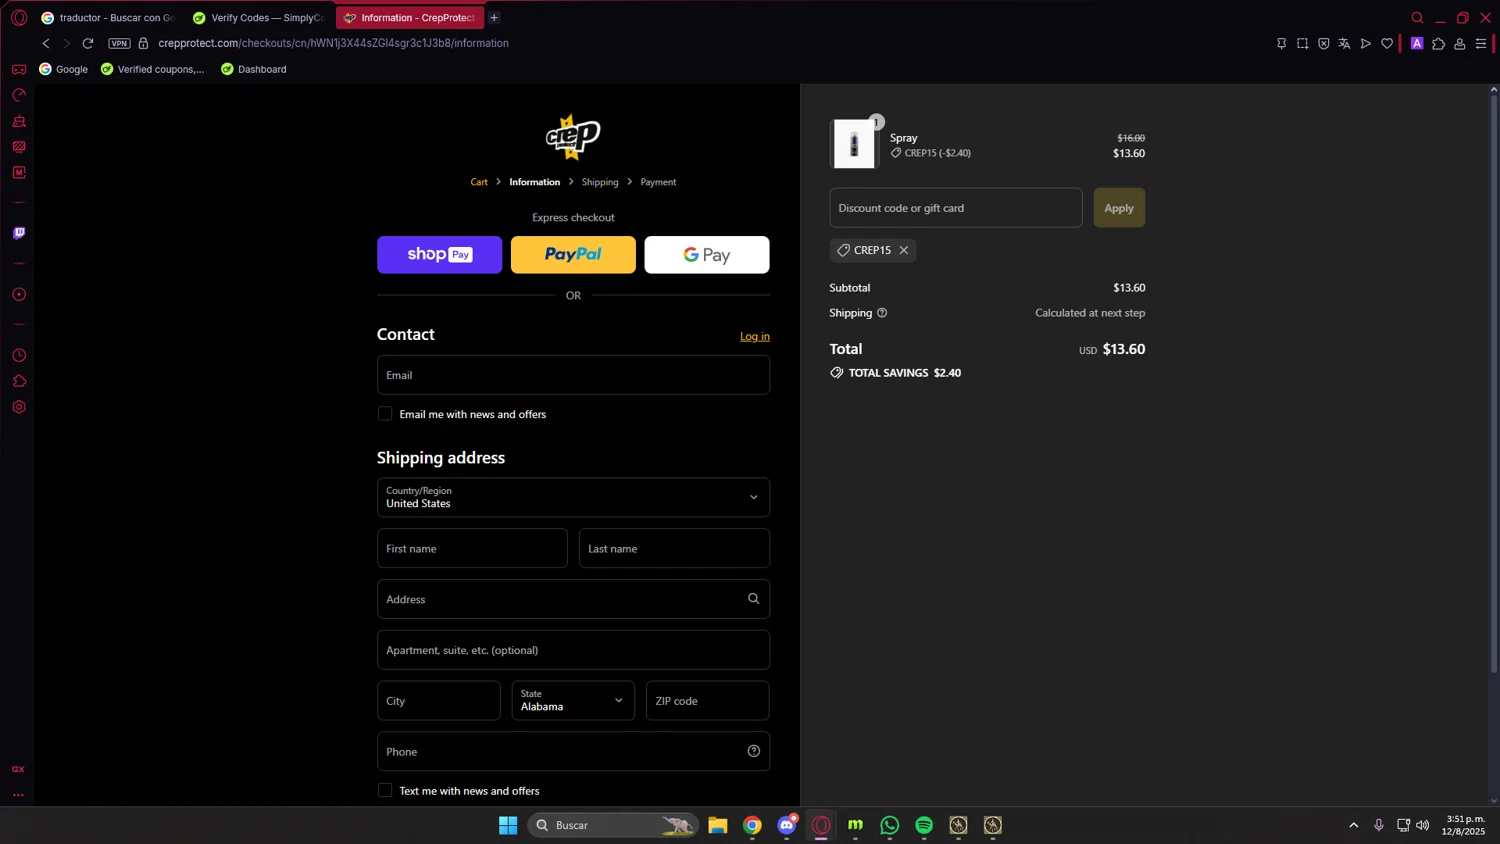The width and height of the screenshot is (1500, 844).
Task: Open Easy Setup sliders icon
Action: pos(1481,44)
